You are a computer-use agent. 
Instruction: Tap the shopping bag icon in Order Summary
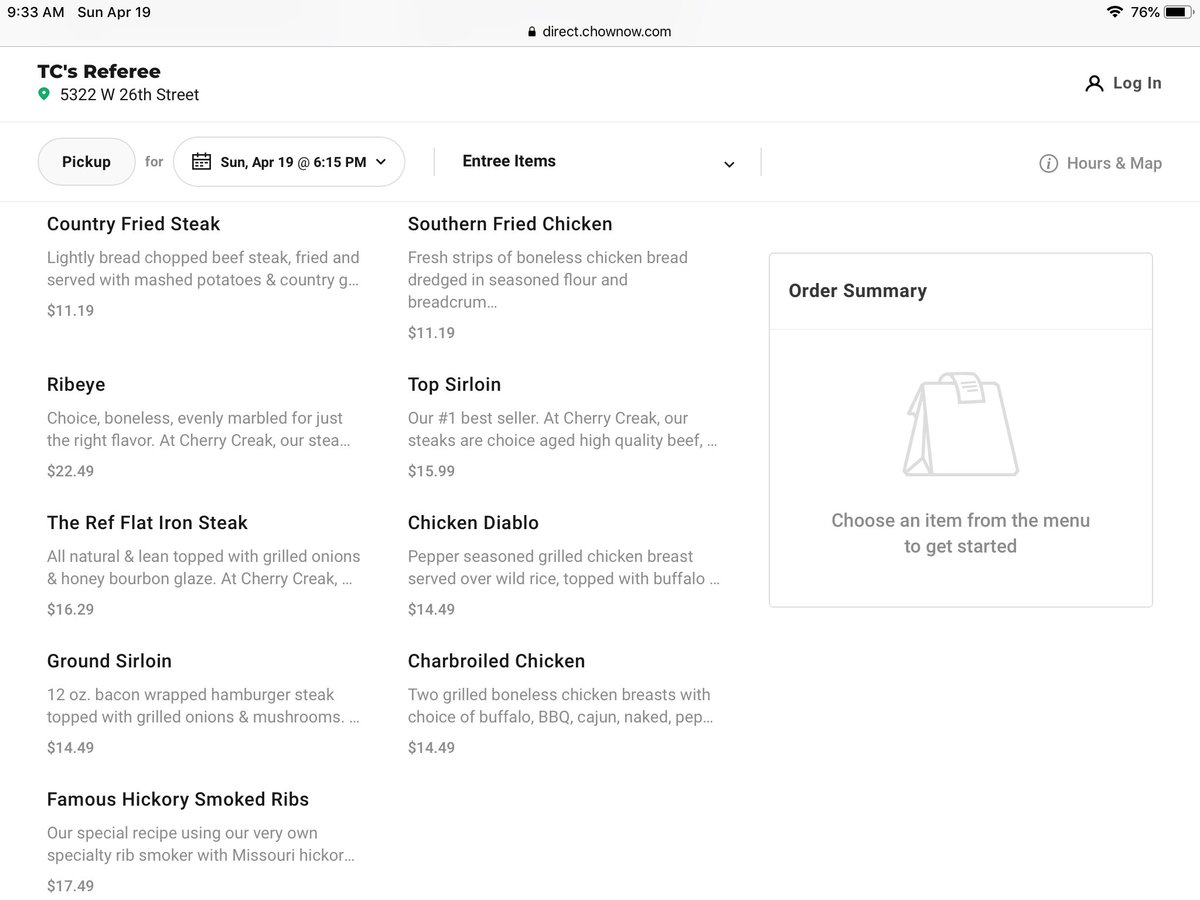coord(960,424)
